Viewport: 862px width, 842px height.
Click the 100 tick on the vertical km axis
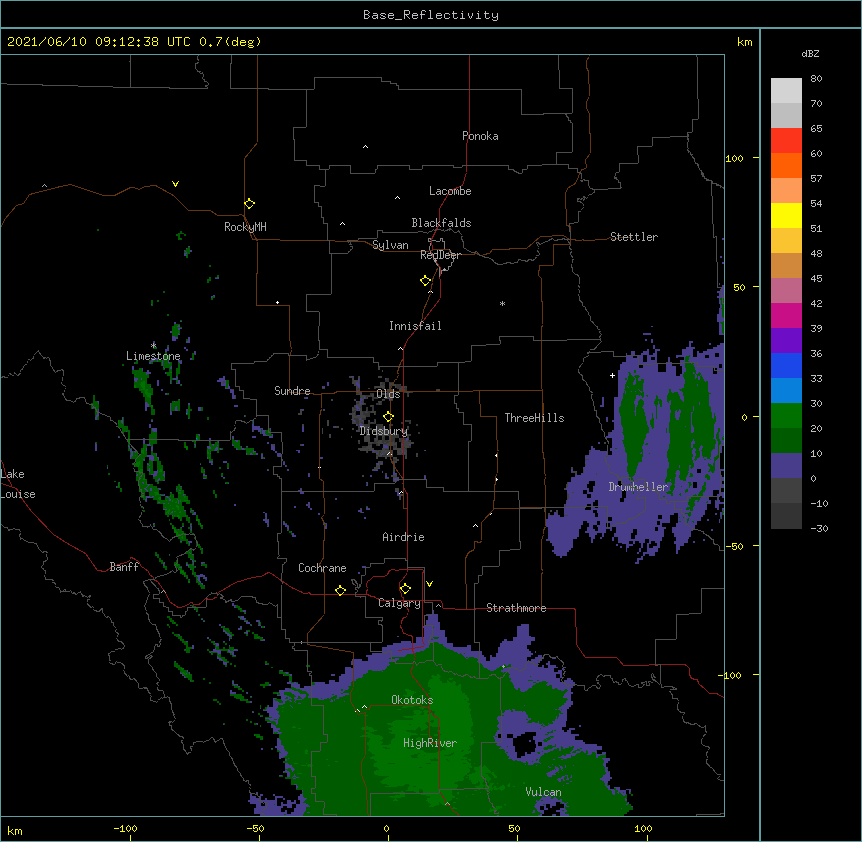click(734, 158)
